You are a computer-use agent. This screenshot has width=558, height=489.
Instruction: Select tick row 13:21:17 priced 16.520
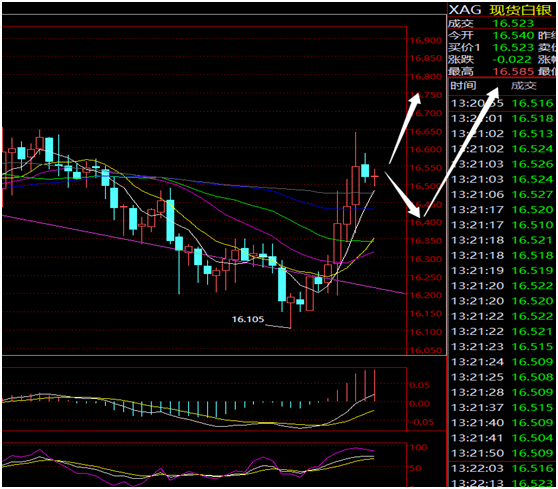pos(502,210)
